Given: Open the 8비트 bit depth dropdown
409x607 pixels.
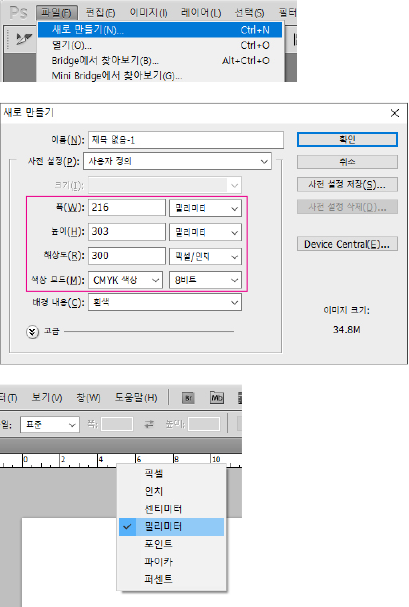Looking at the screenshot, I should pyautogui.click(x=205, y=280).
